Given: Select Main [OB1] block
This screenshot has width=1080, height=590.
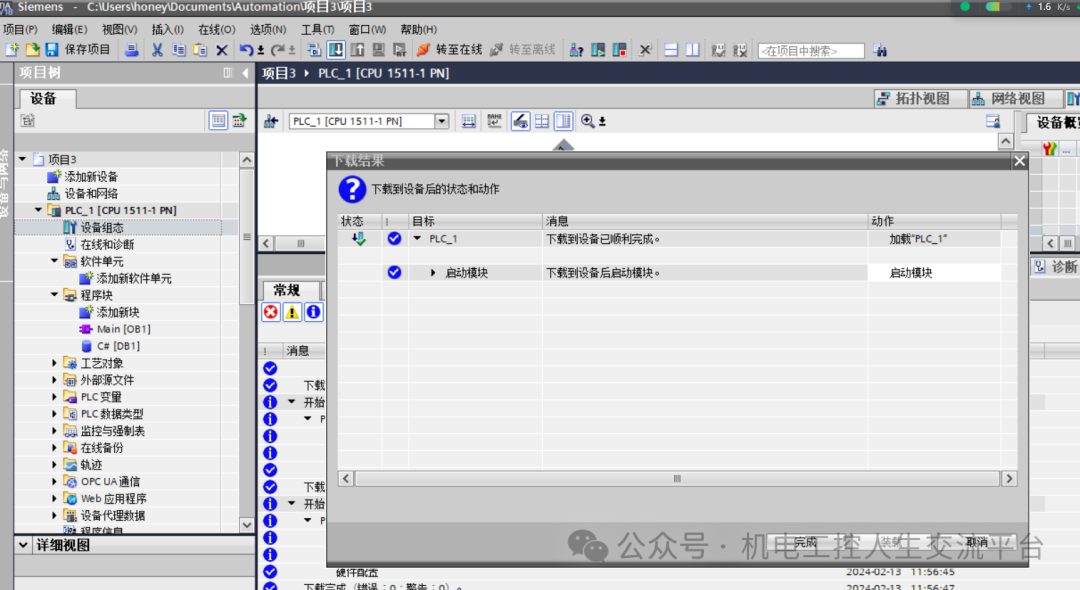Looking at the screenshot, I should click(123, 329).
